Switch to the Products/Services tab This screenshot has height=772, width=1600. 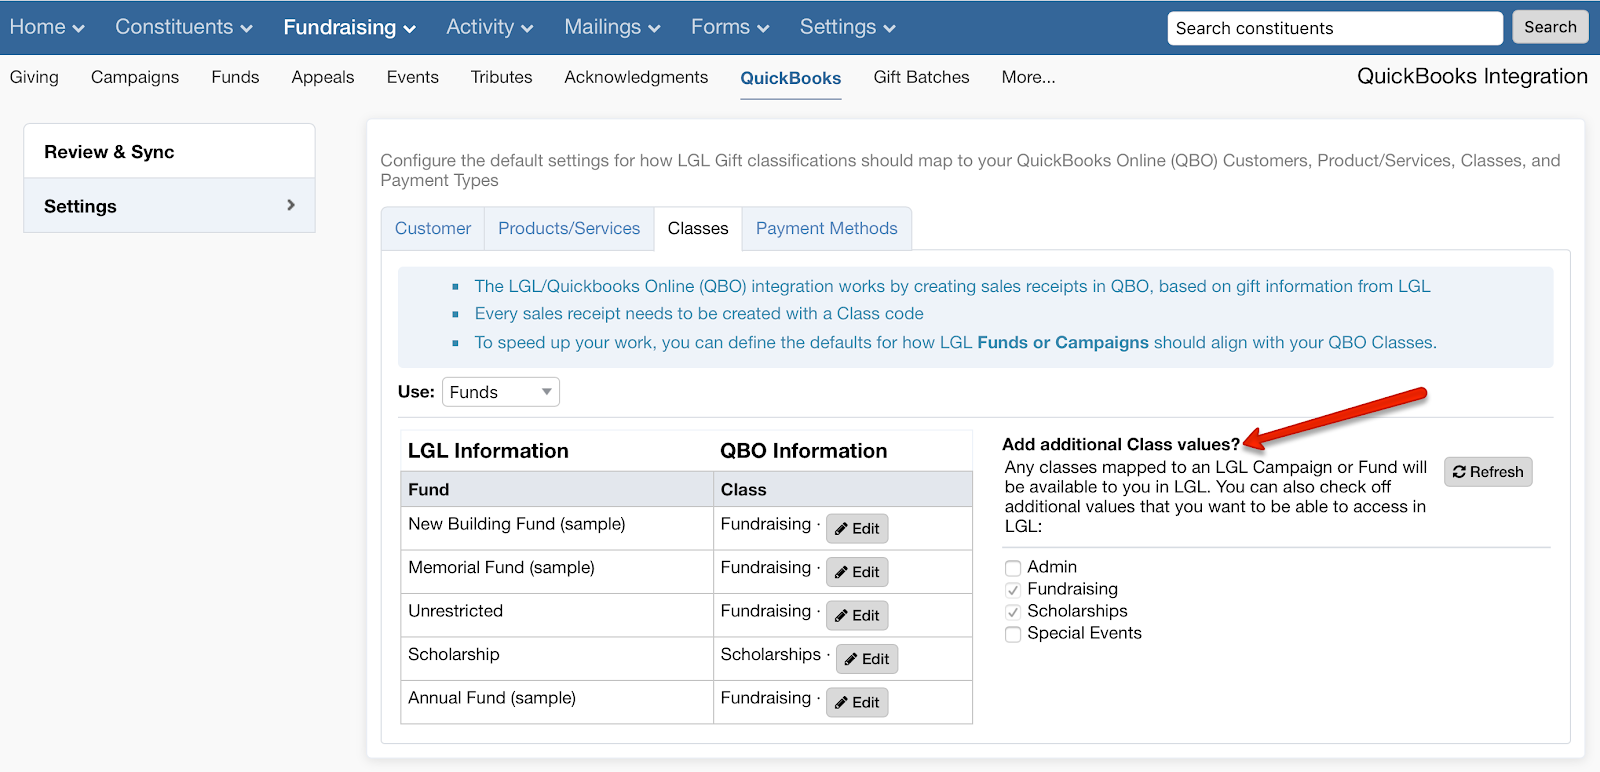[569, 228]
